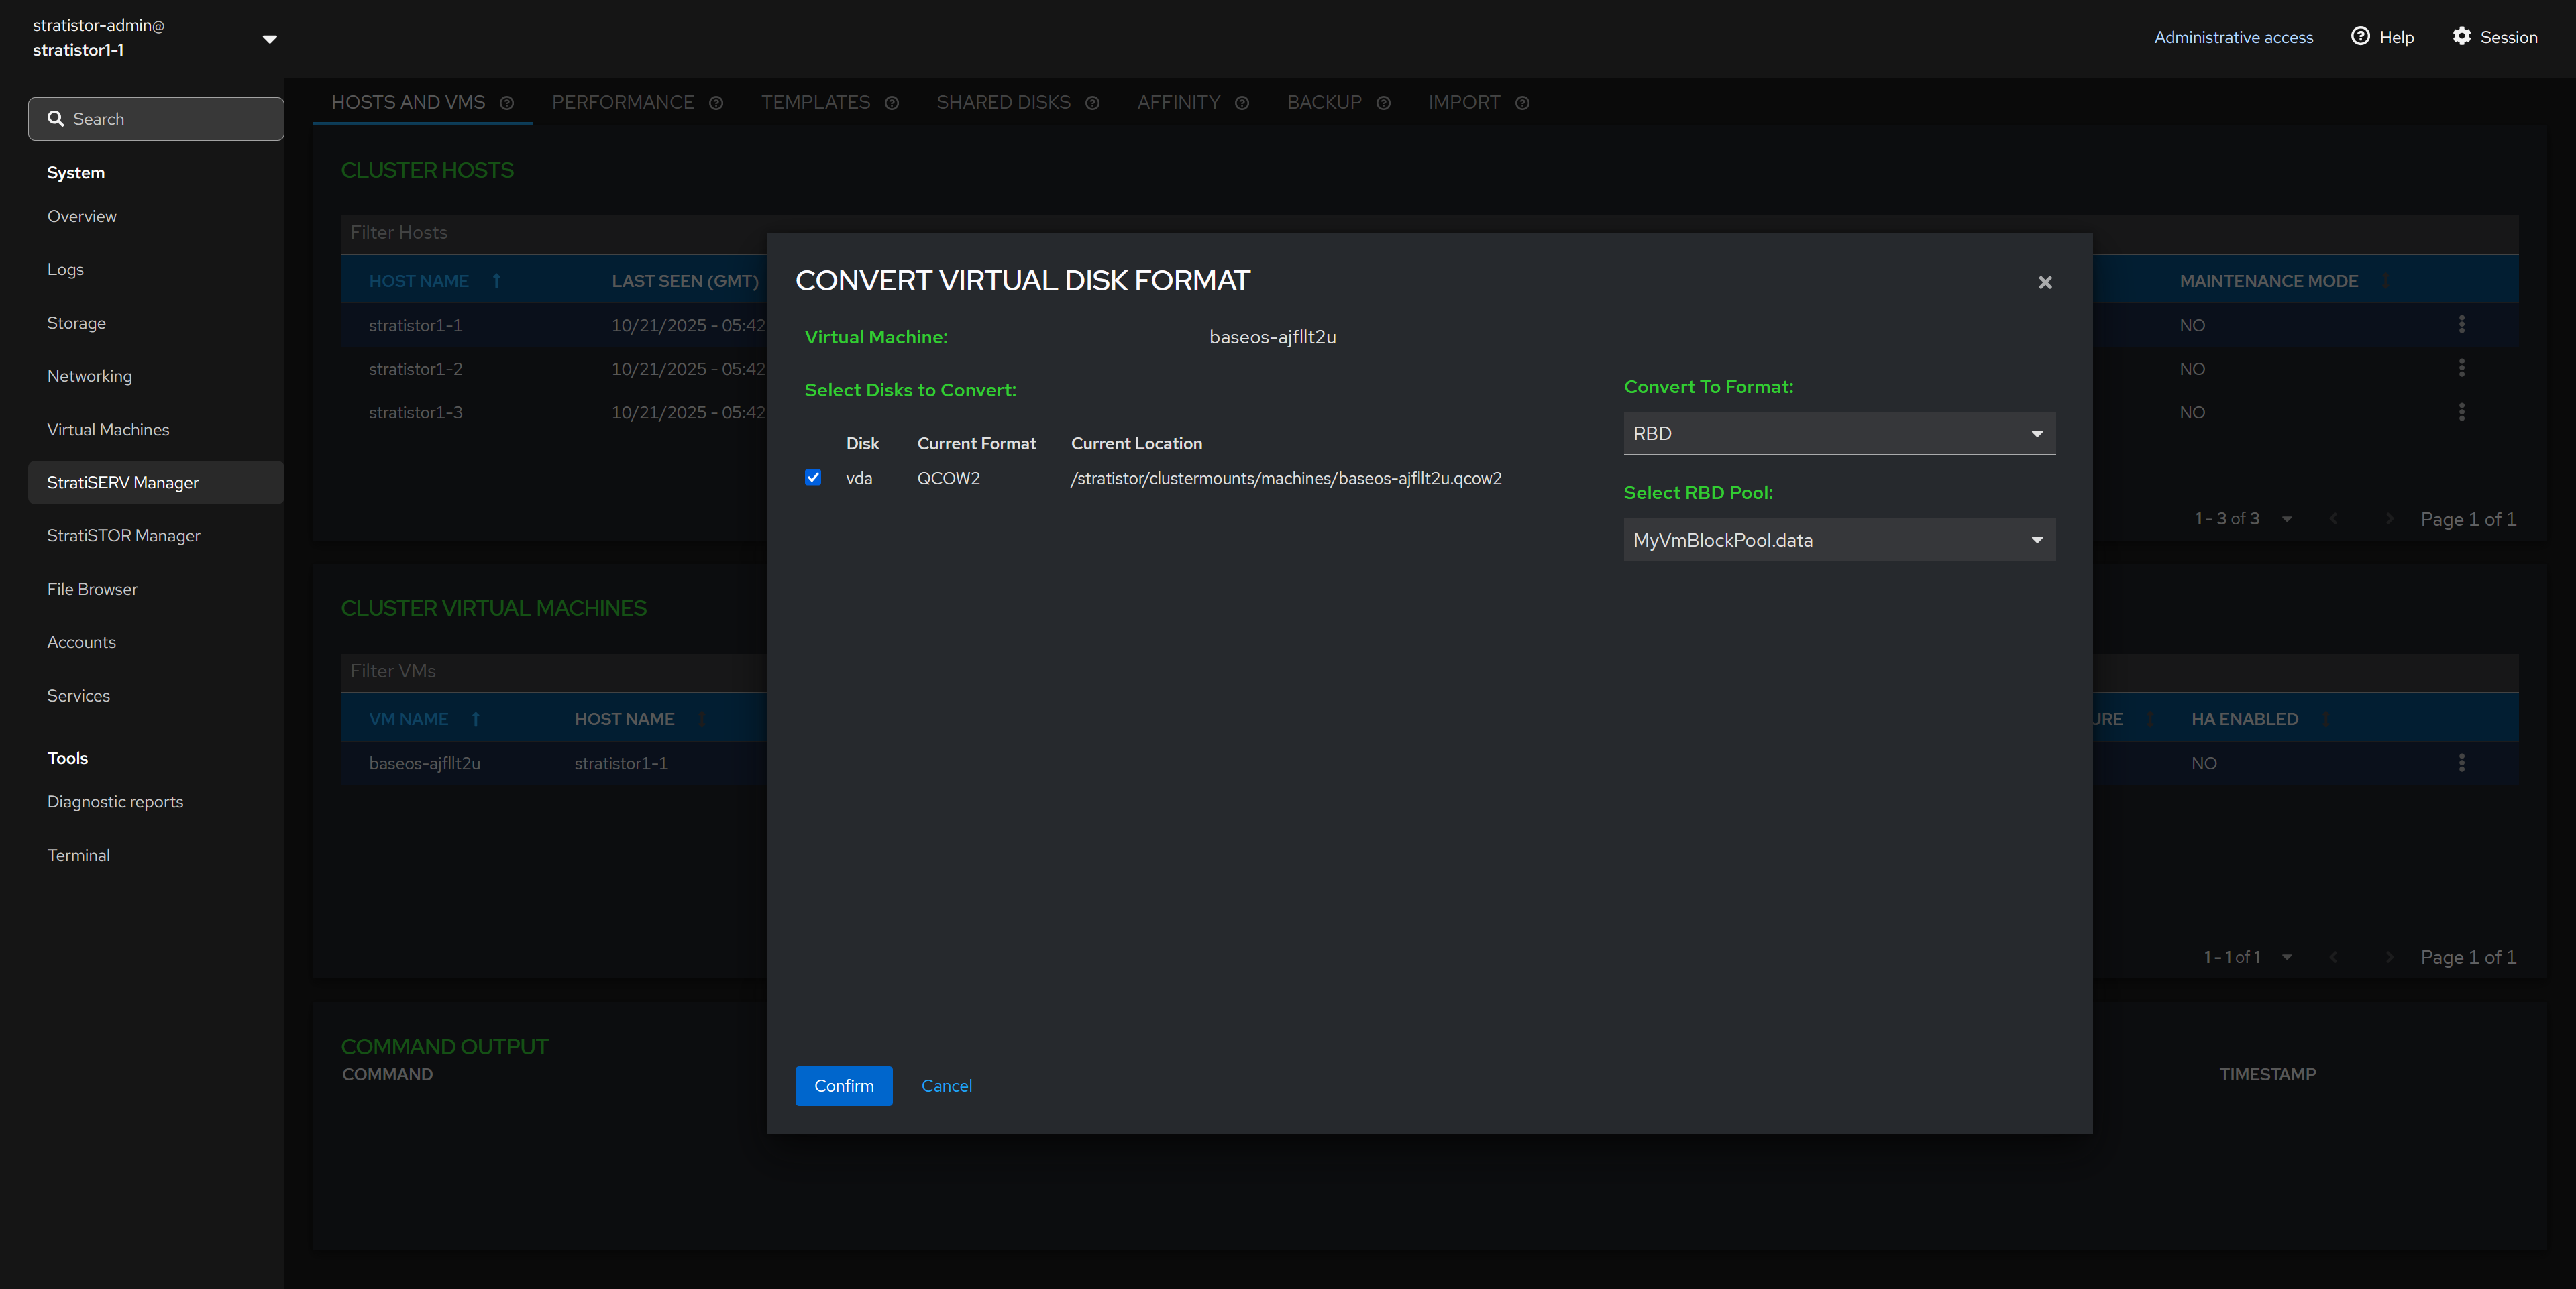The width and height of the screenshot is (2576, 1289).
Task: Open the Import tab
Action: coord(1463,103)
